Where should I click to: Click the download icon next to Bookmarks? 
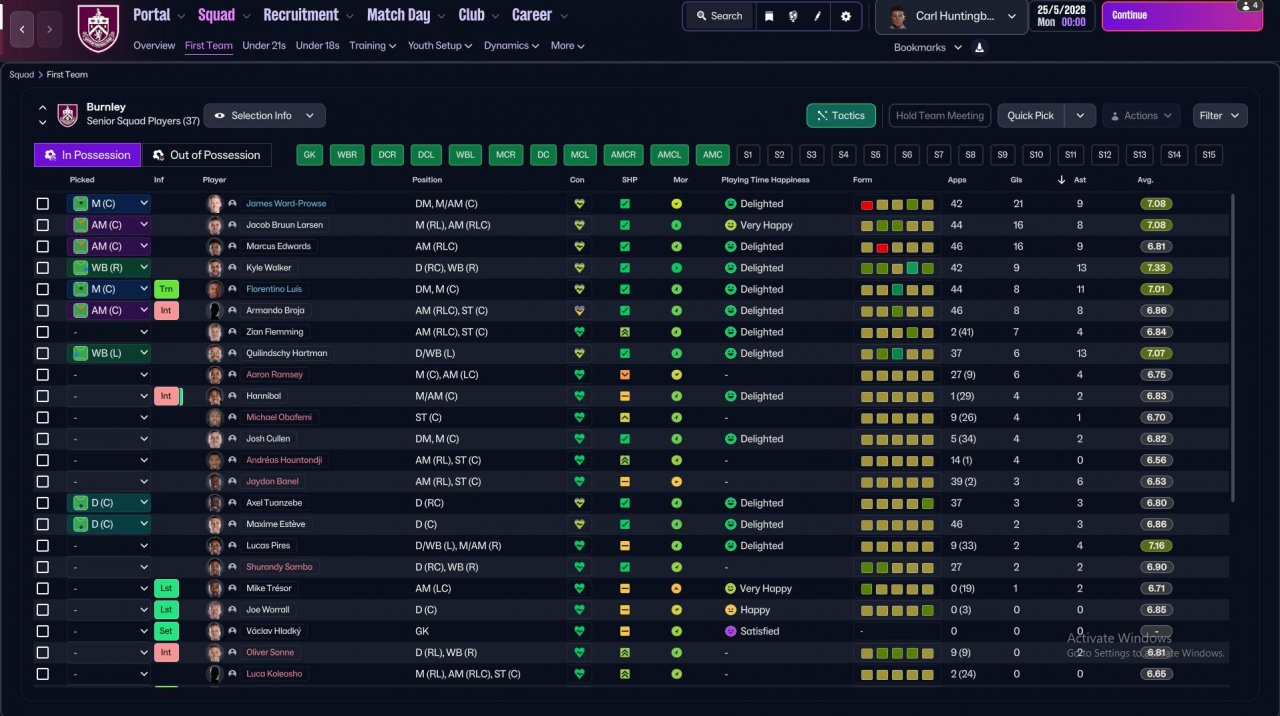[x=979, y=47]
